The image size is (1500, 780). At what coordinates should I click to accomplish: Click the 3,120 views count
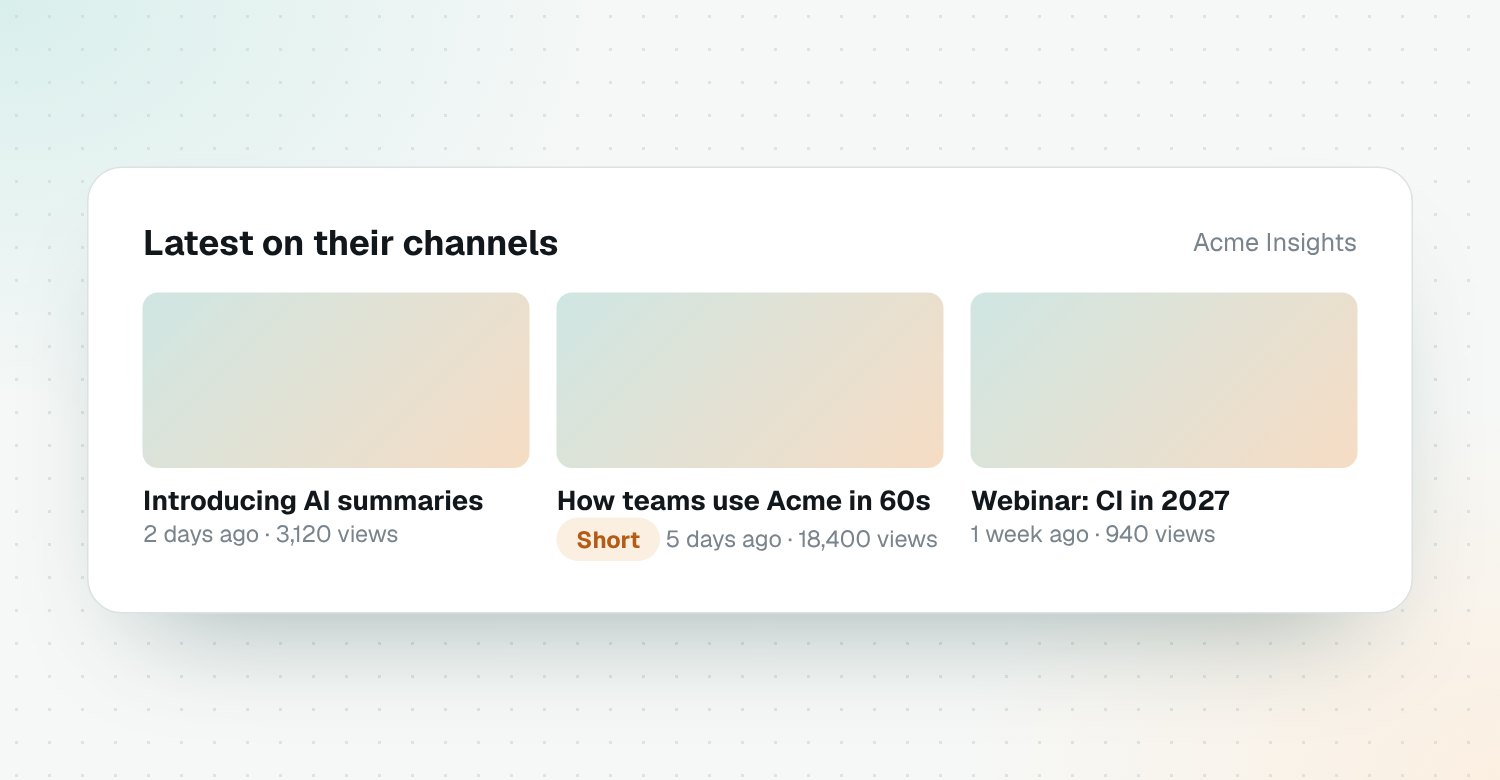point(337,534)
